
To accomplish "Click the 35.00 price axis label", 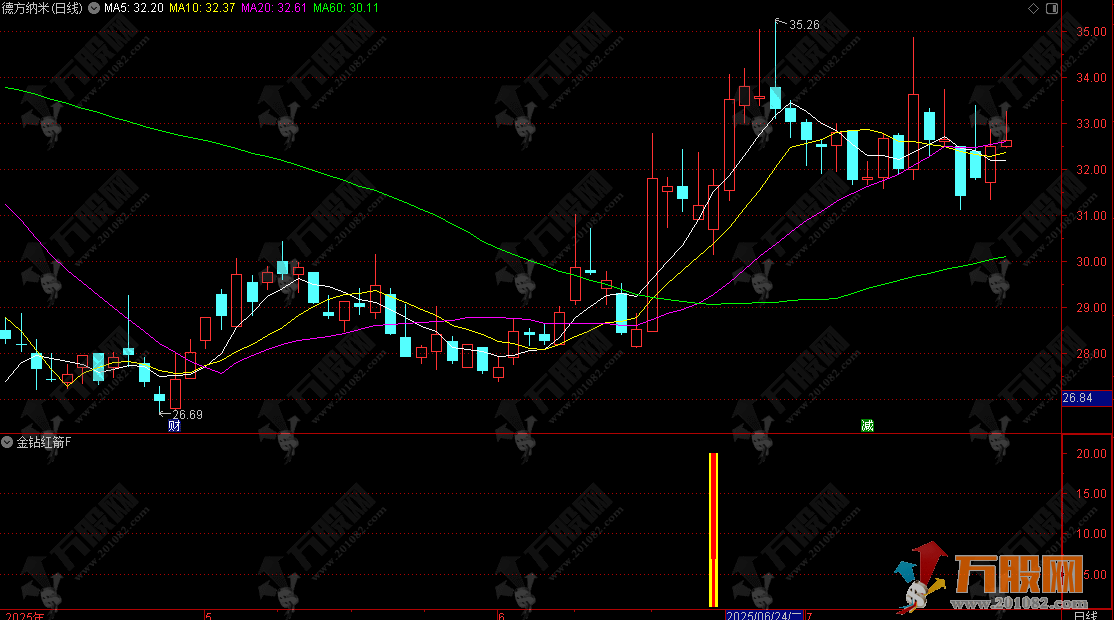I will [1091, 32].
